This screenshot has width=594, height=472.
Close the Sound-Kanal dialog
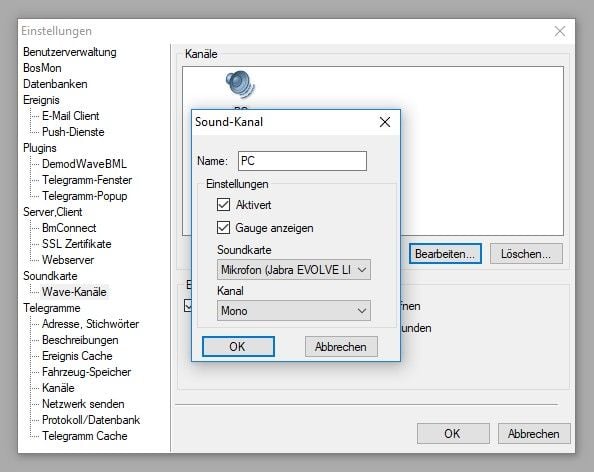[385, 122]
